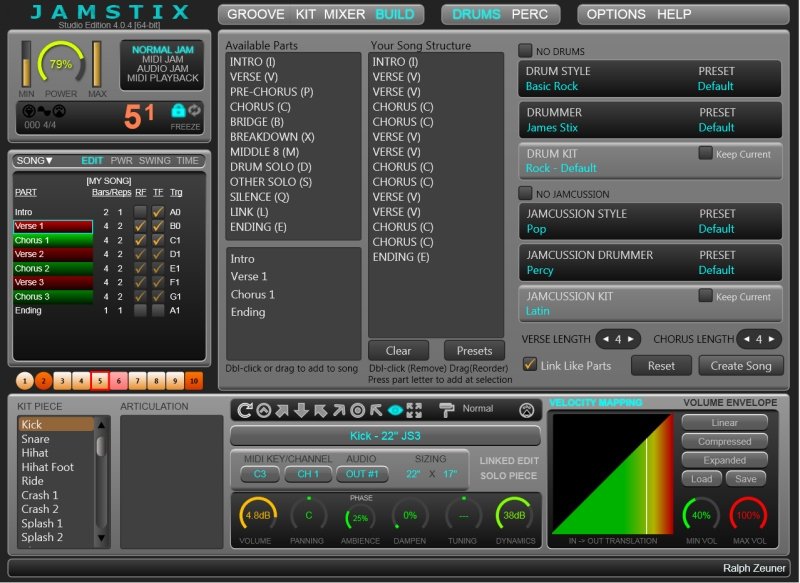Click the solid up-left arrow icon in kit toolbar

[320, 410]
